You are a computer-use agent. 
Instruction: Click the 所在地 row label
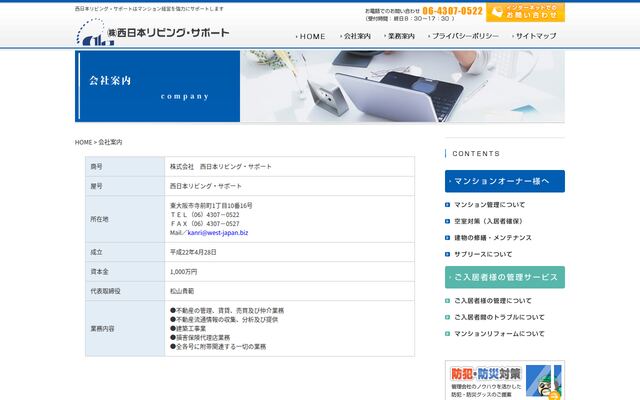[x=125, y=219]
